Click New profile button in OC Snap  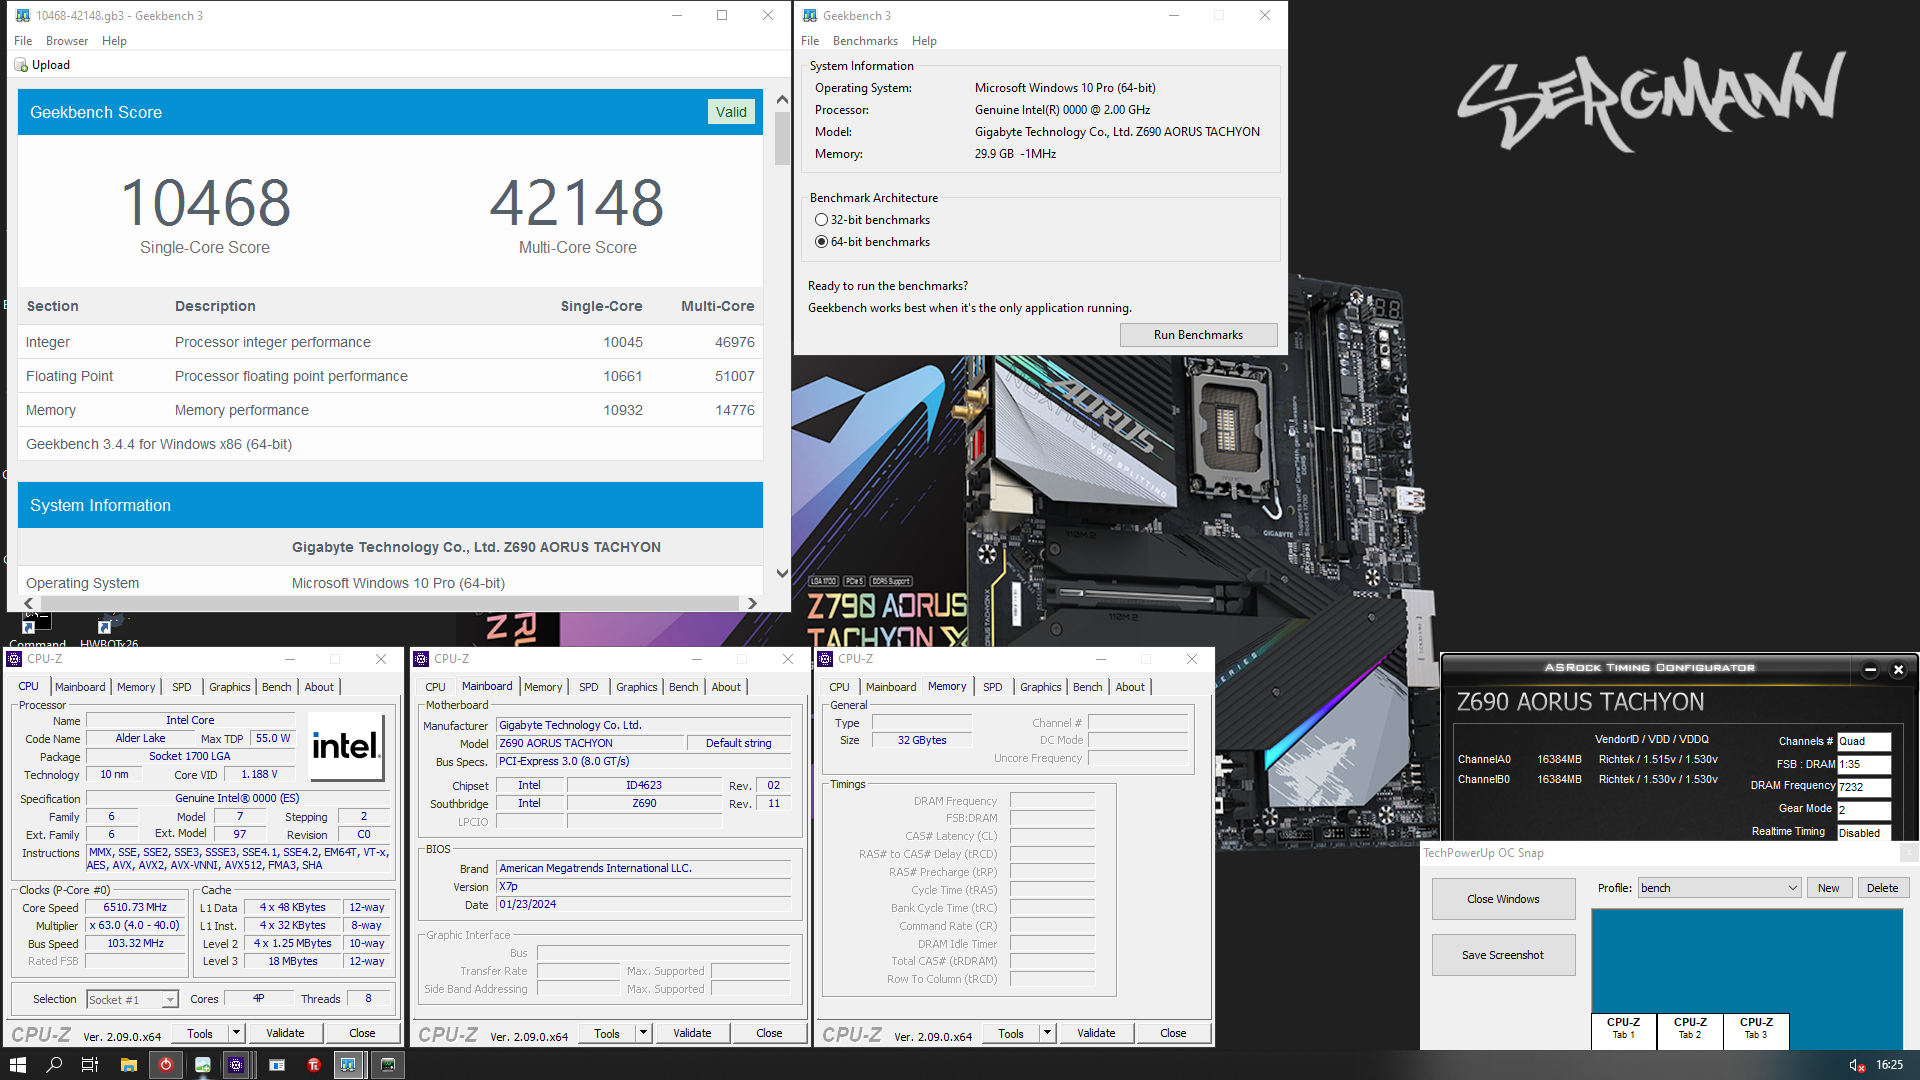tap(1828, 888)
